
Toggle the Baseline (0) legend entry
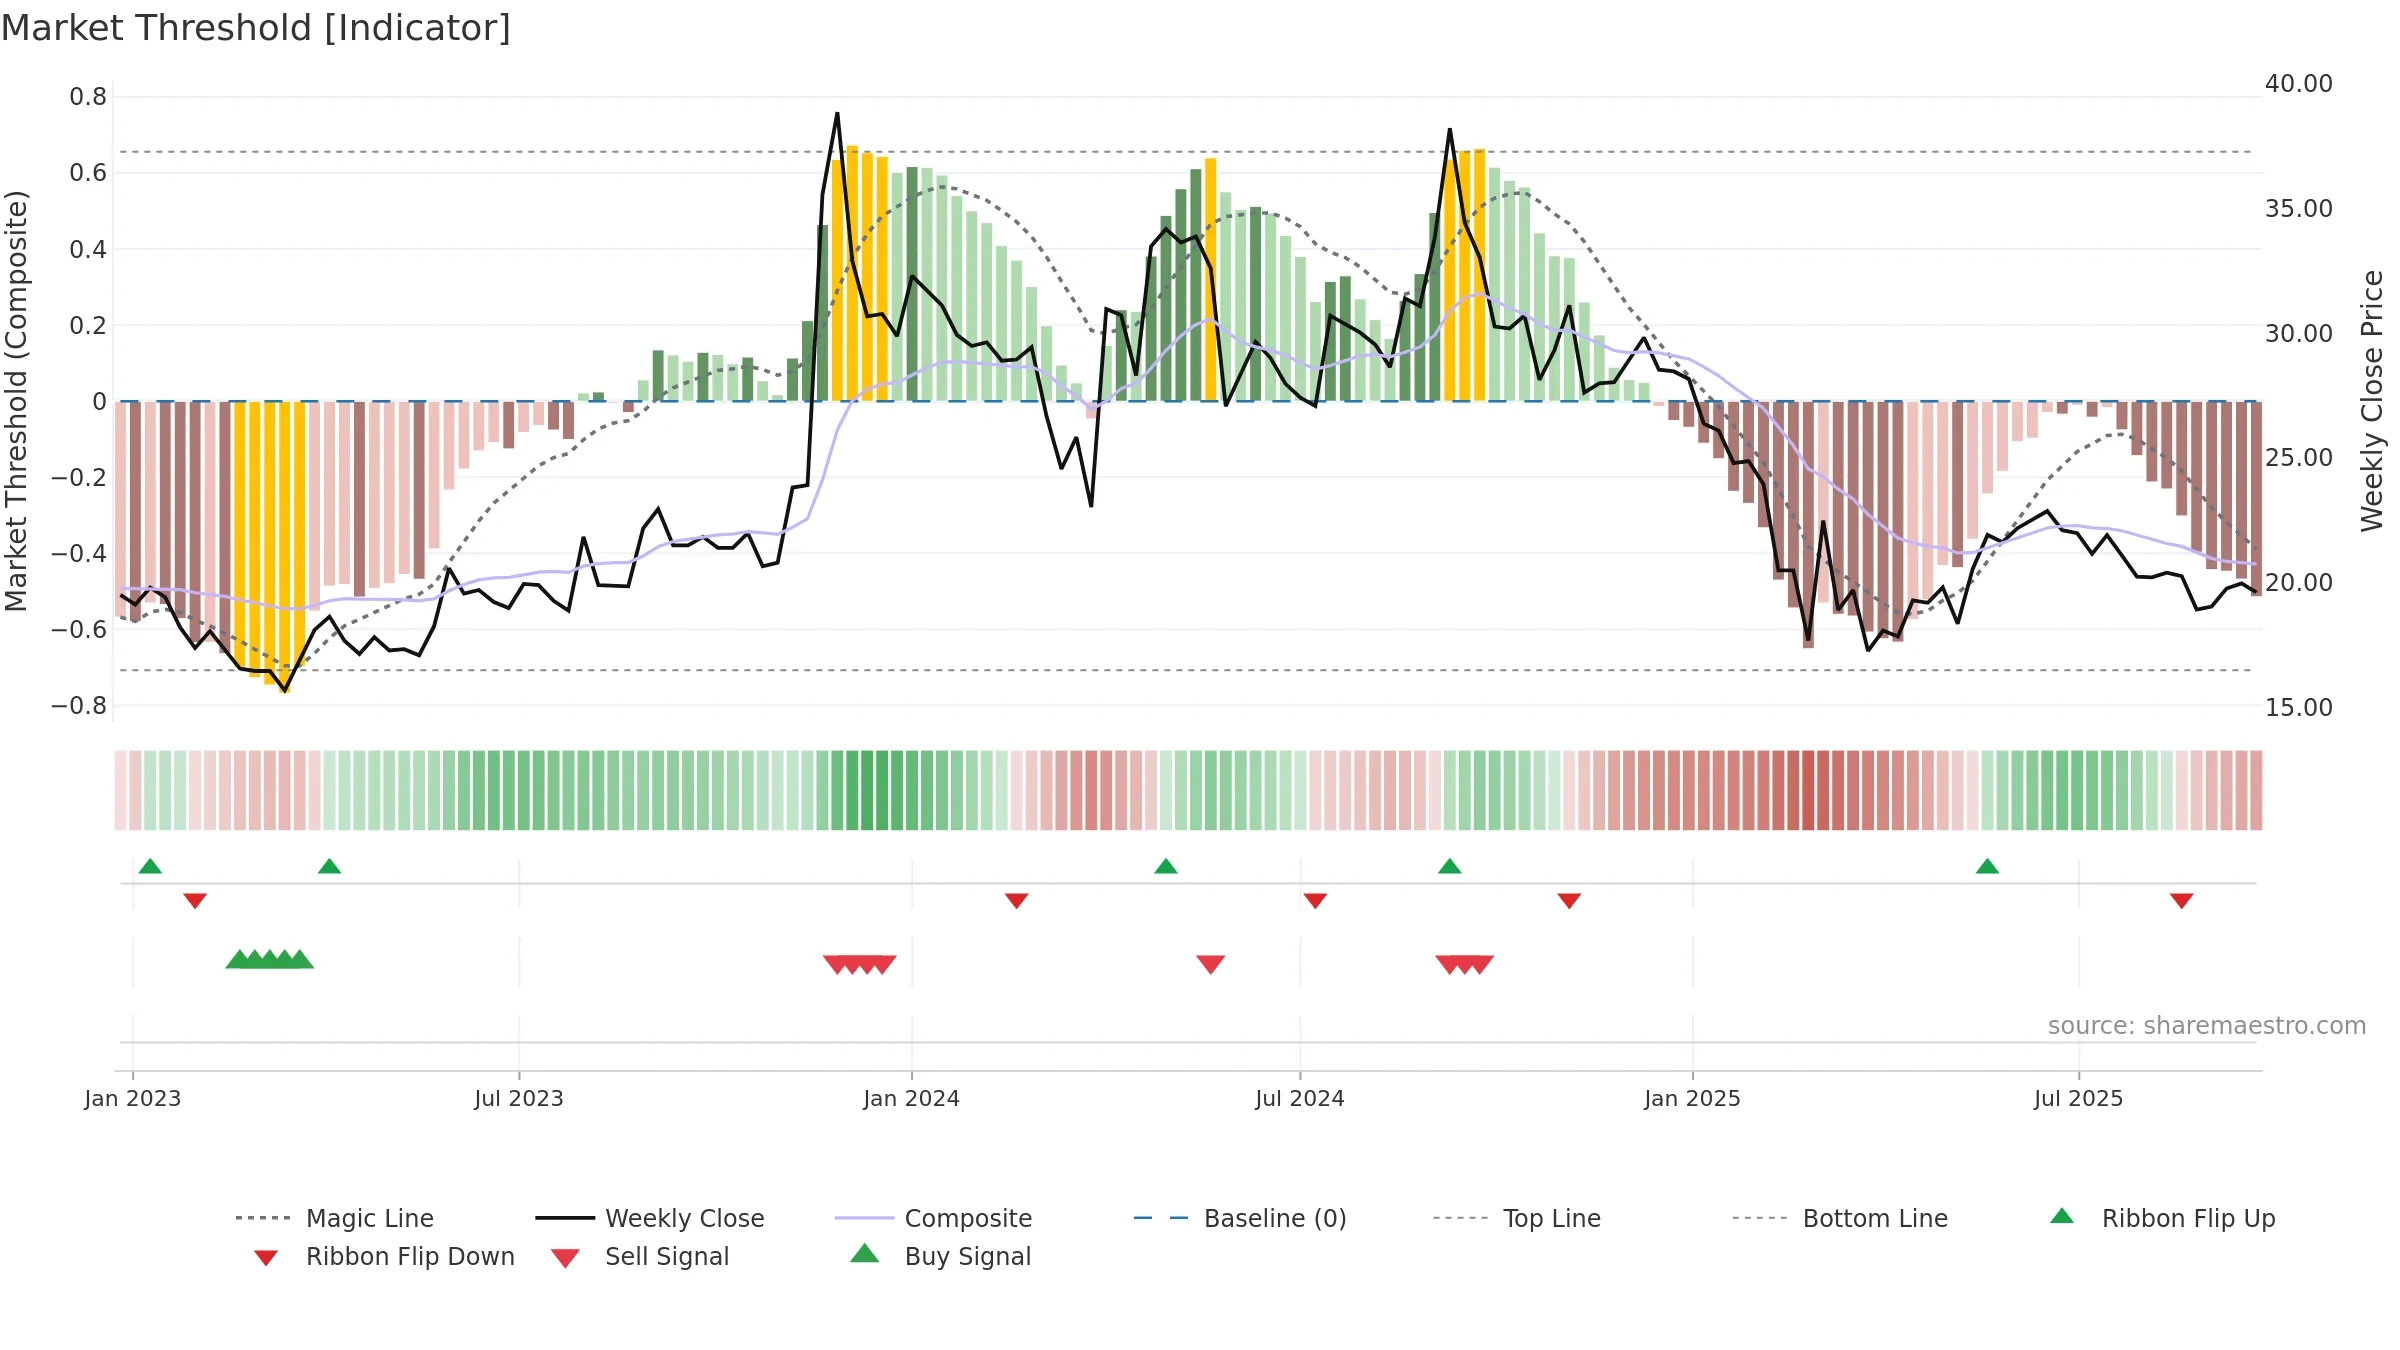[1240, 1218]
